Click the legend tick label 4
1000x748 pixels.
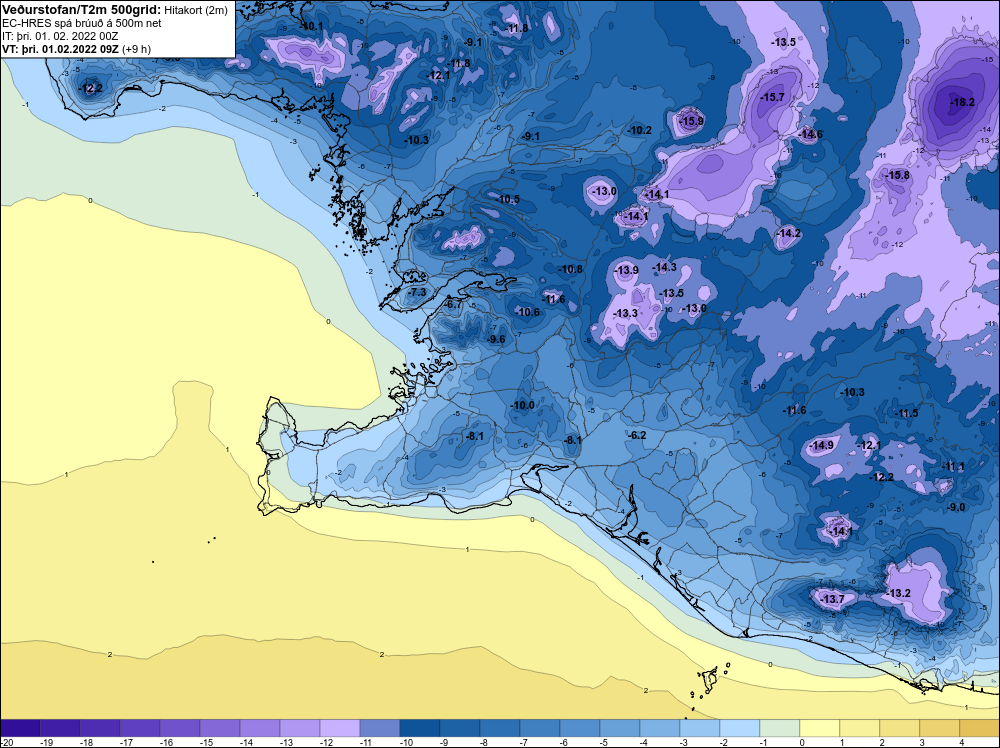click(962, 742)
